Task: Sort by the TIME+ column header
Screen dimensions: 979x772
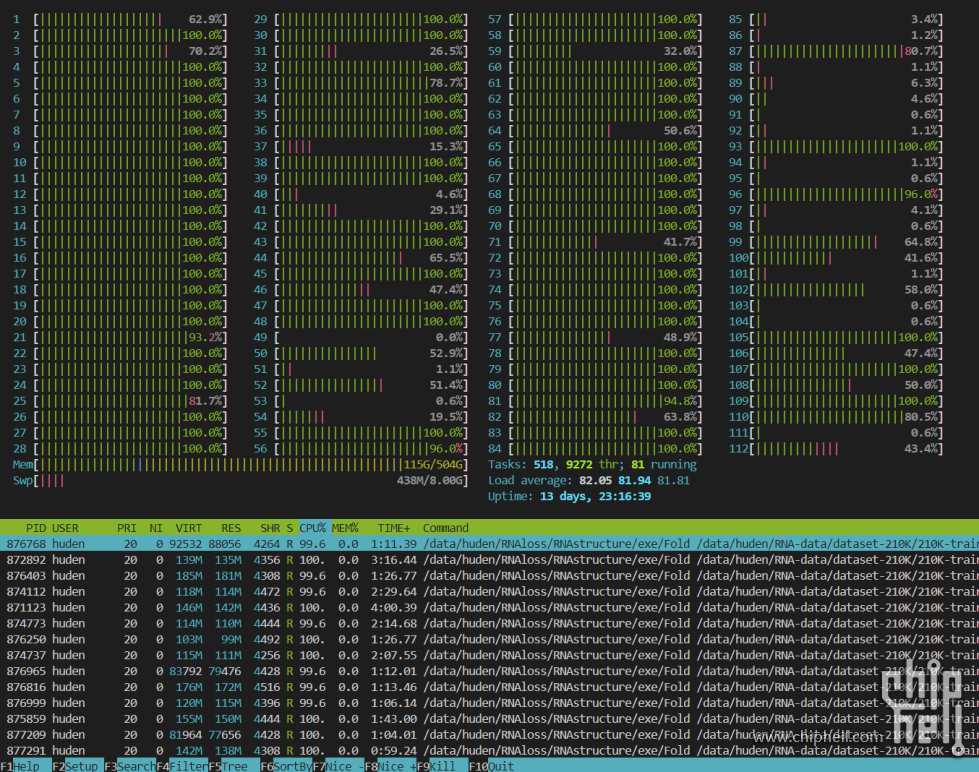Action: [x=394, y=528]
